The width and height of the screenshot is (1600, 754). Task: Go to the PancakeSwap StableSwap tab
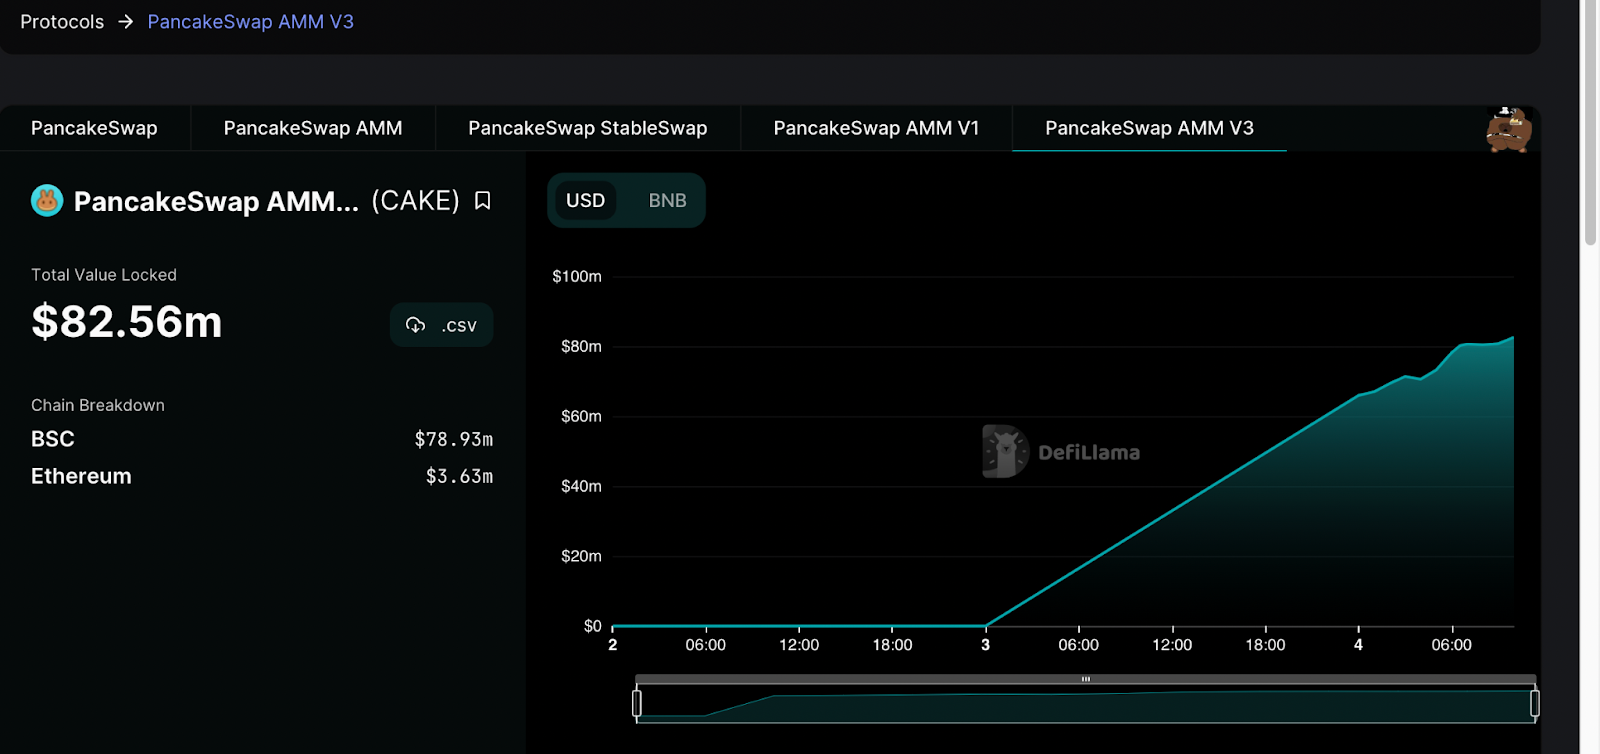click(x=587, y=128)
